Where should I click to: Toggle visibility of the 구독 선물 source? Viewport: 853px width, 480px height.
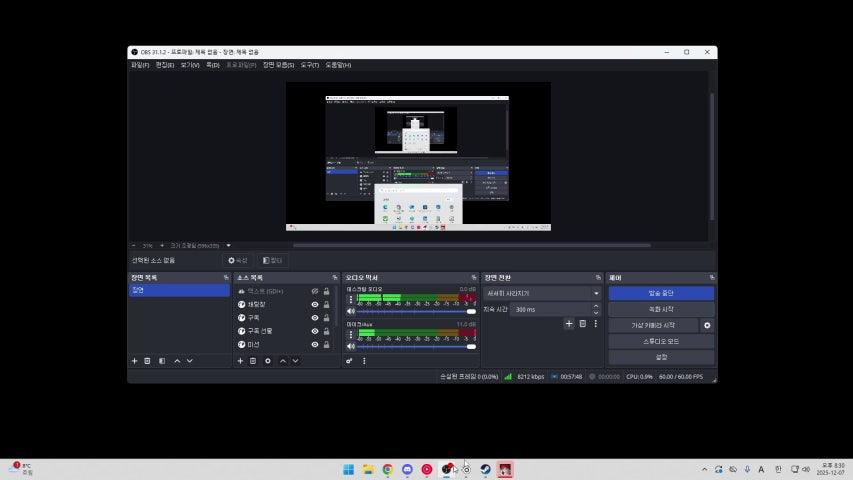[x=314, y=331]
